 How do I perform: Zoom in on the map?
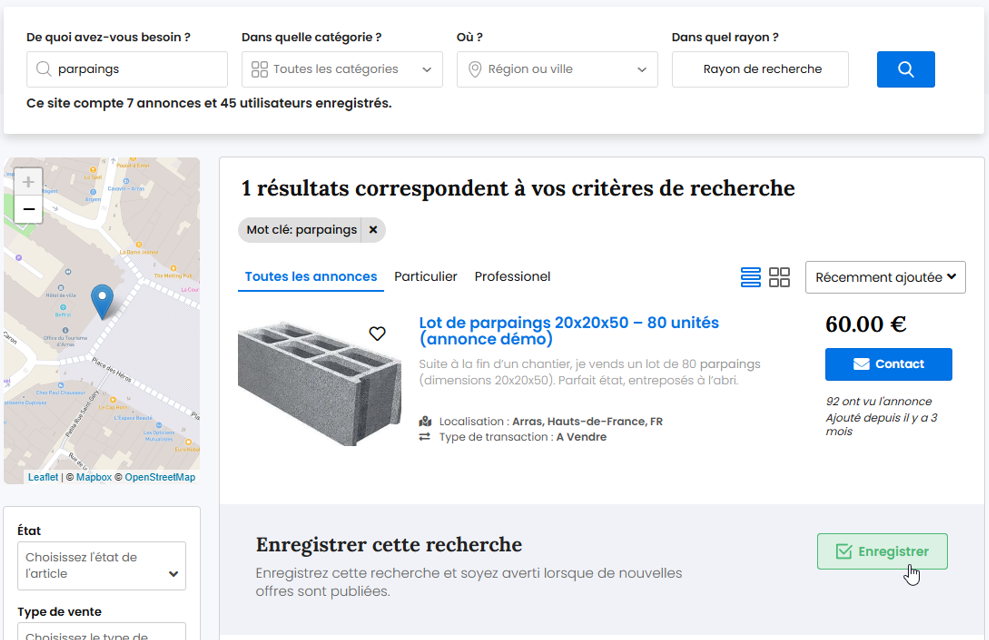pos(28,182)
